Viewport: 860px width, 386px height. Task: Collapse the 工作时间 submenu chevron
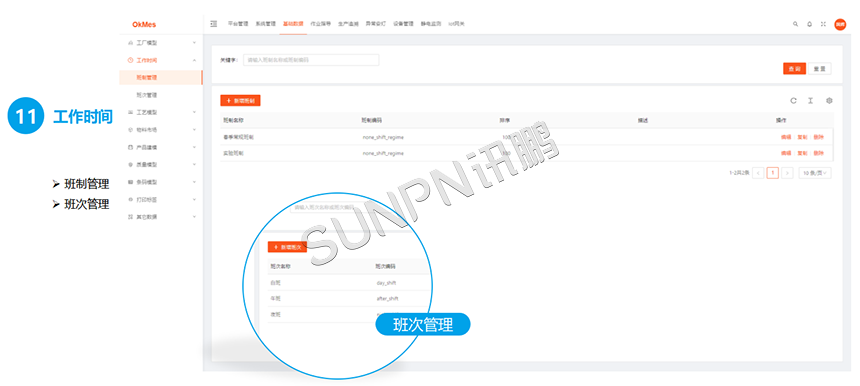point(194,60)
